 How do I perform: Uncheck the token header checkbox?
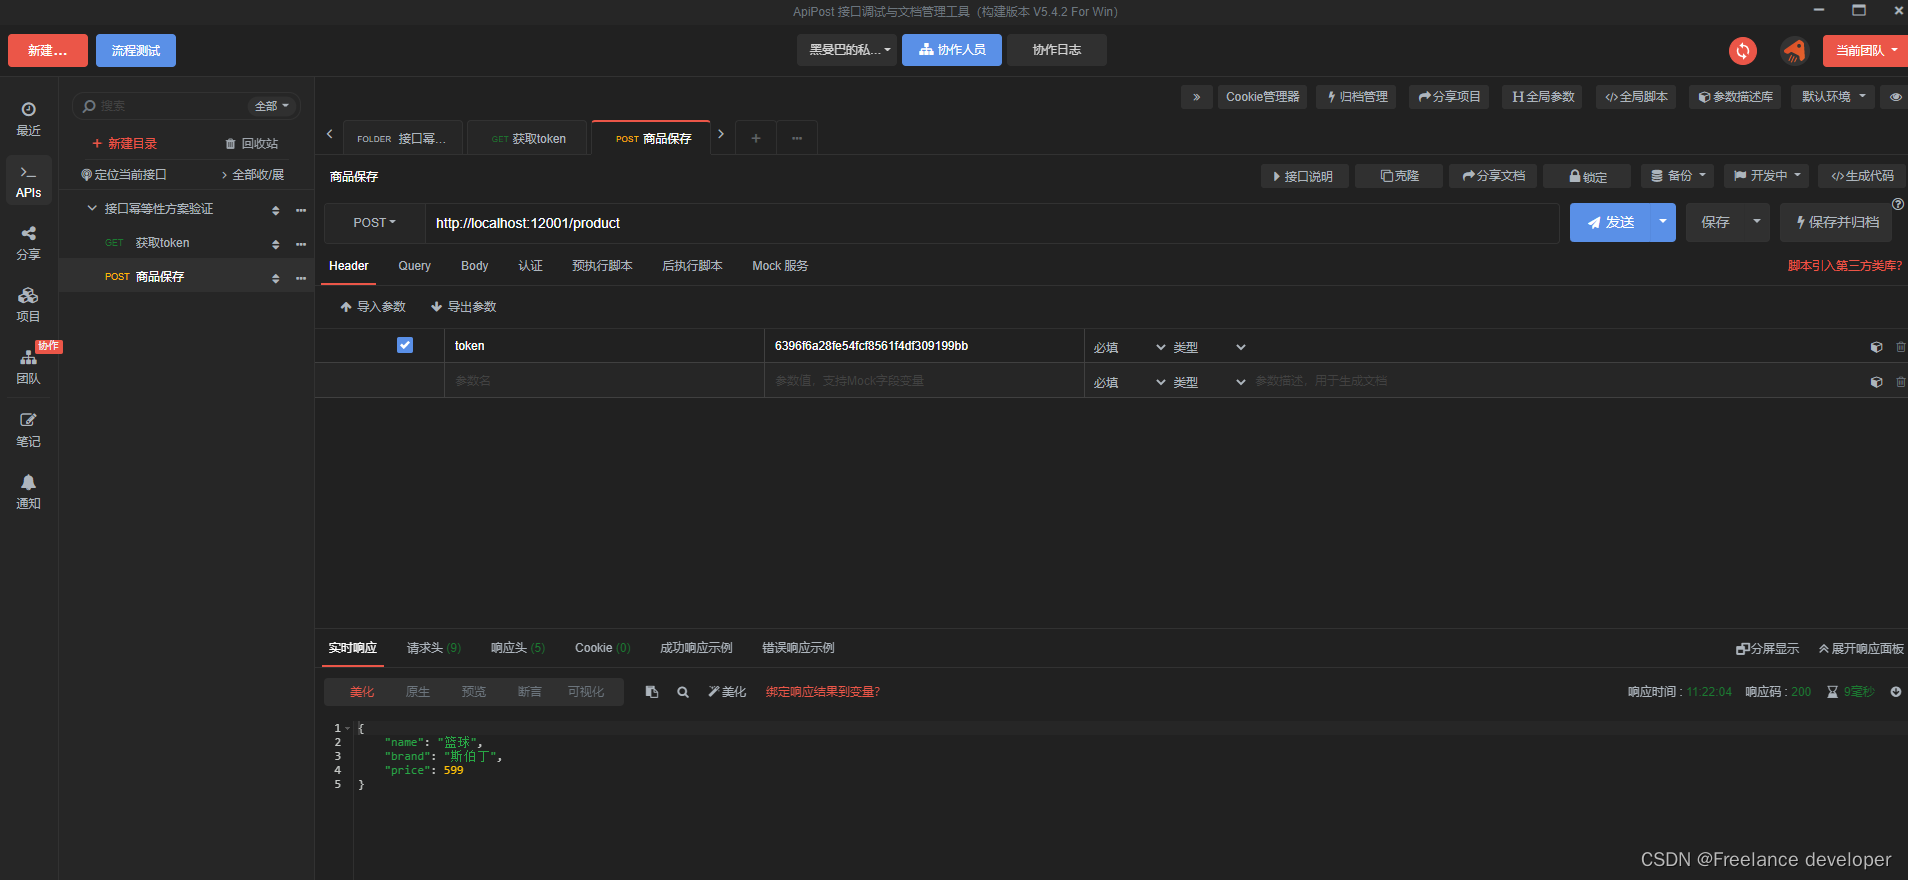[405, 345]
